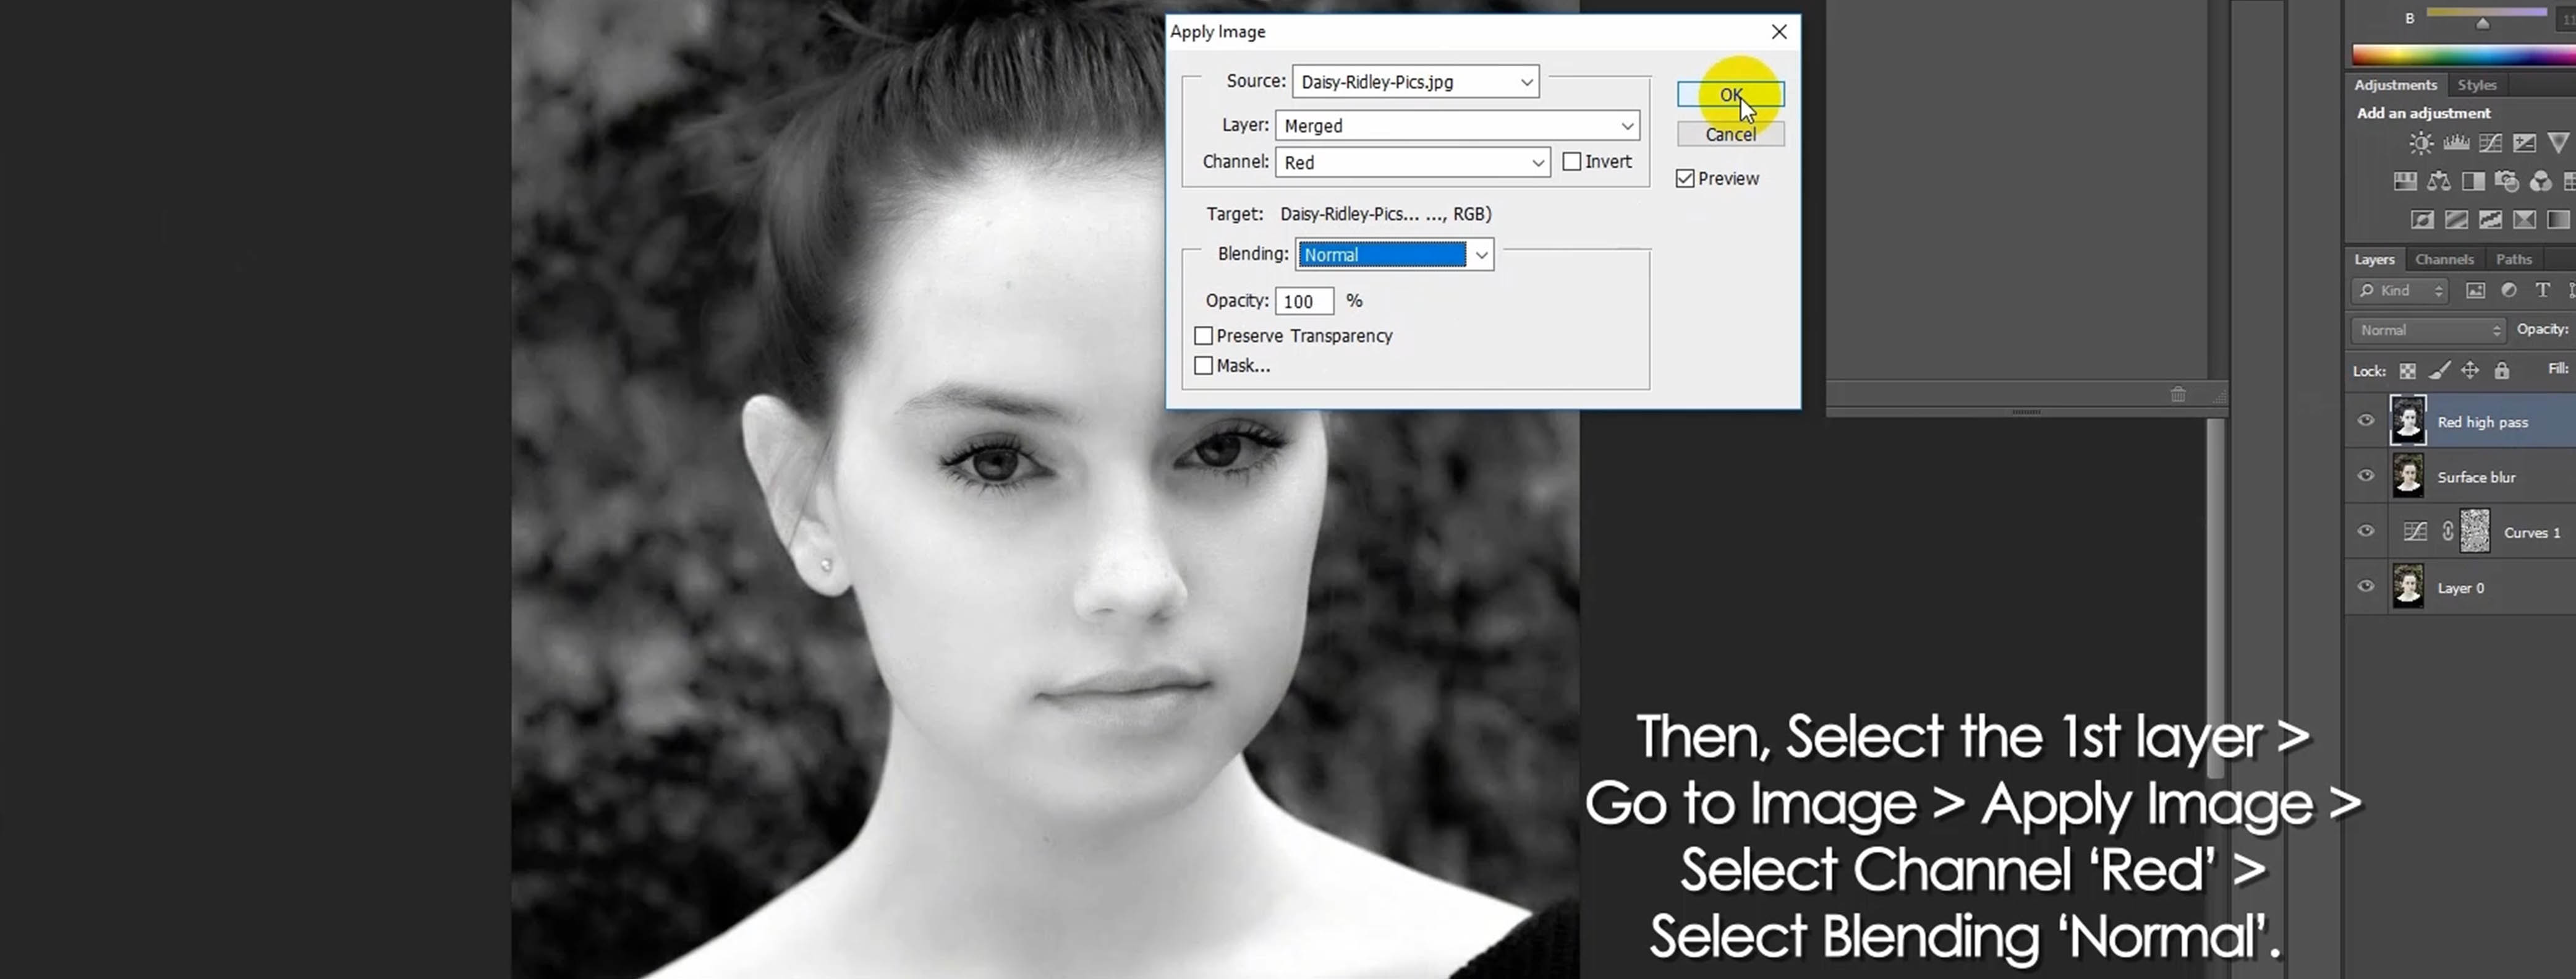Click the vertical scrollbar beside the canvas
Viewport: 2576px width, 979px height.
click(2216, 598)
